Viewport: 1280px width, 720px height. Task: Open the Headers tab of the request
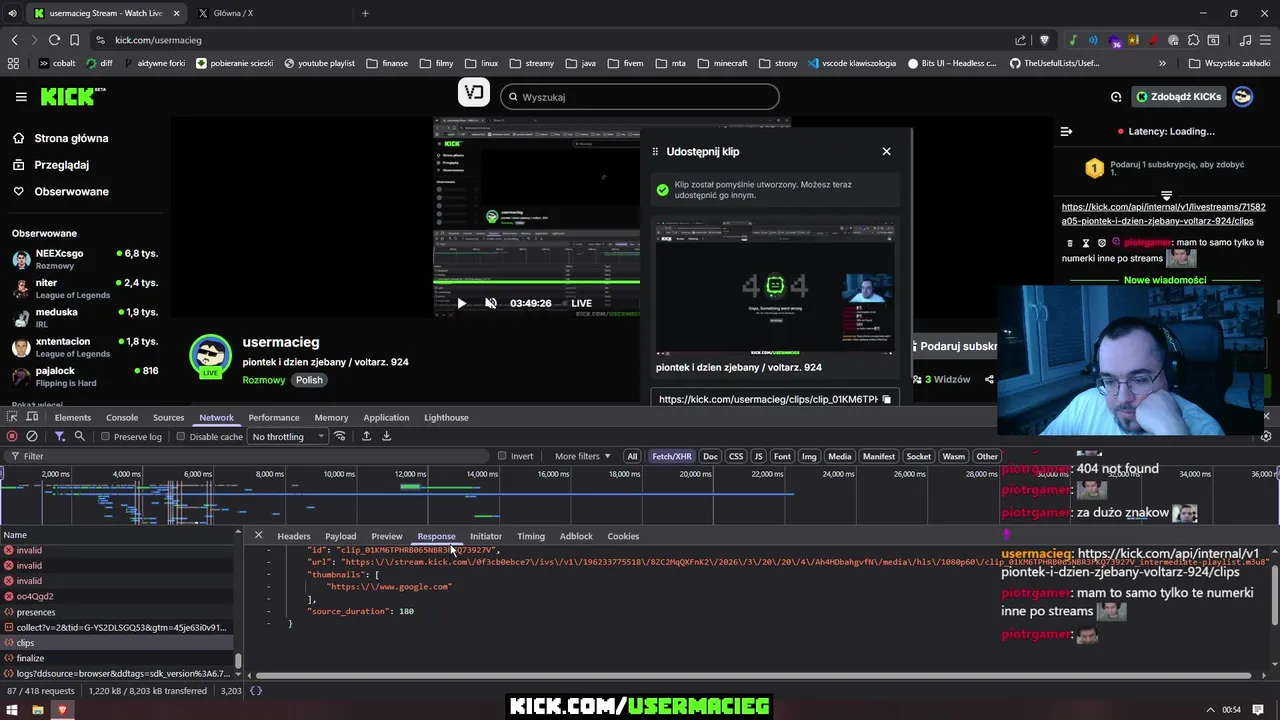[x=293, y=536]
